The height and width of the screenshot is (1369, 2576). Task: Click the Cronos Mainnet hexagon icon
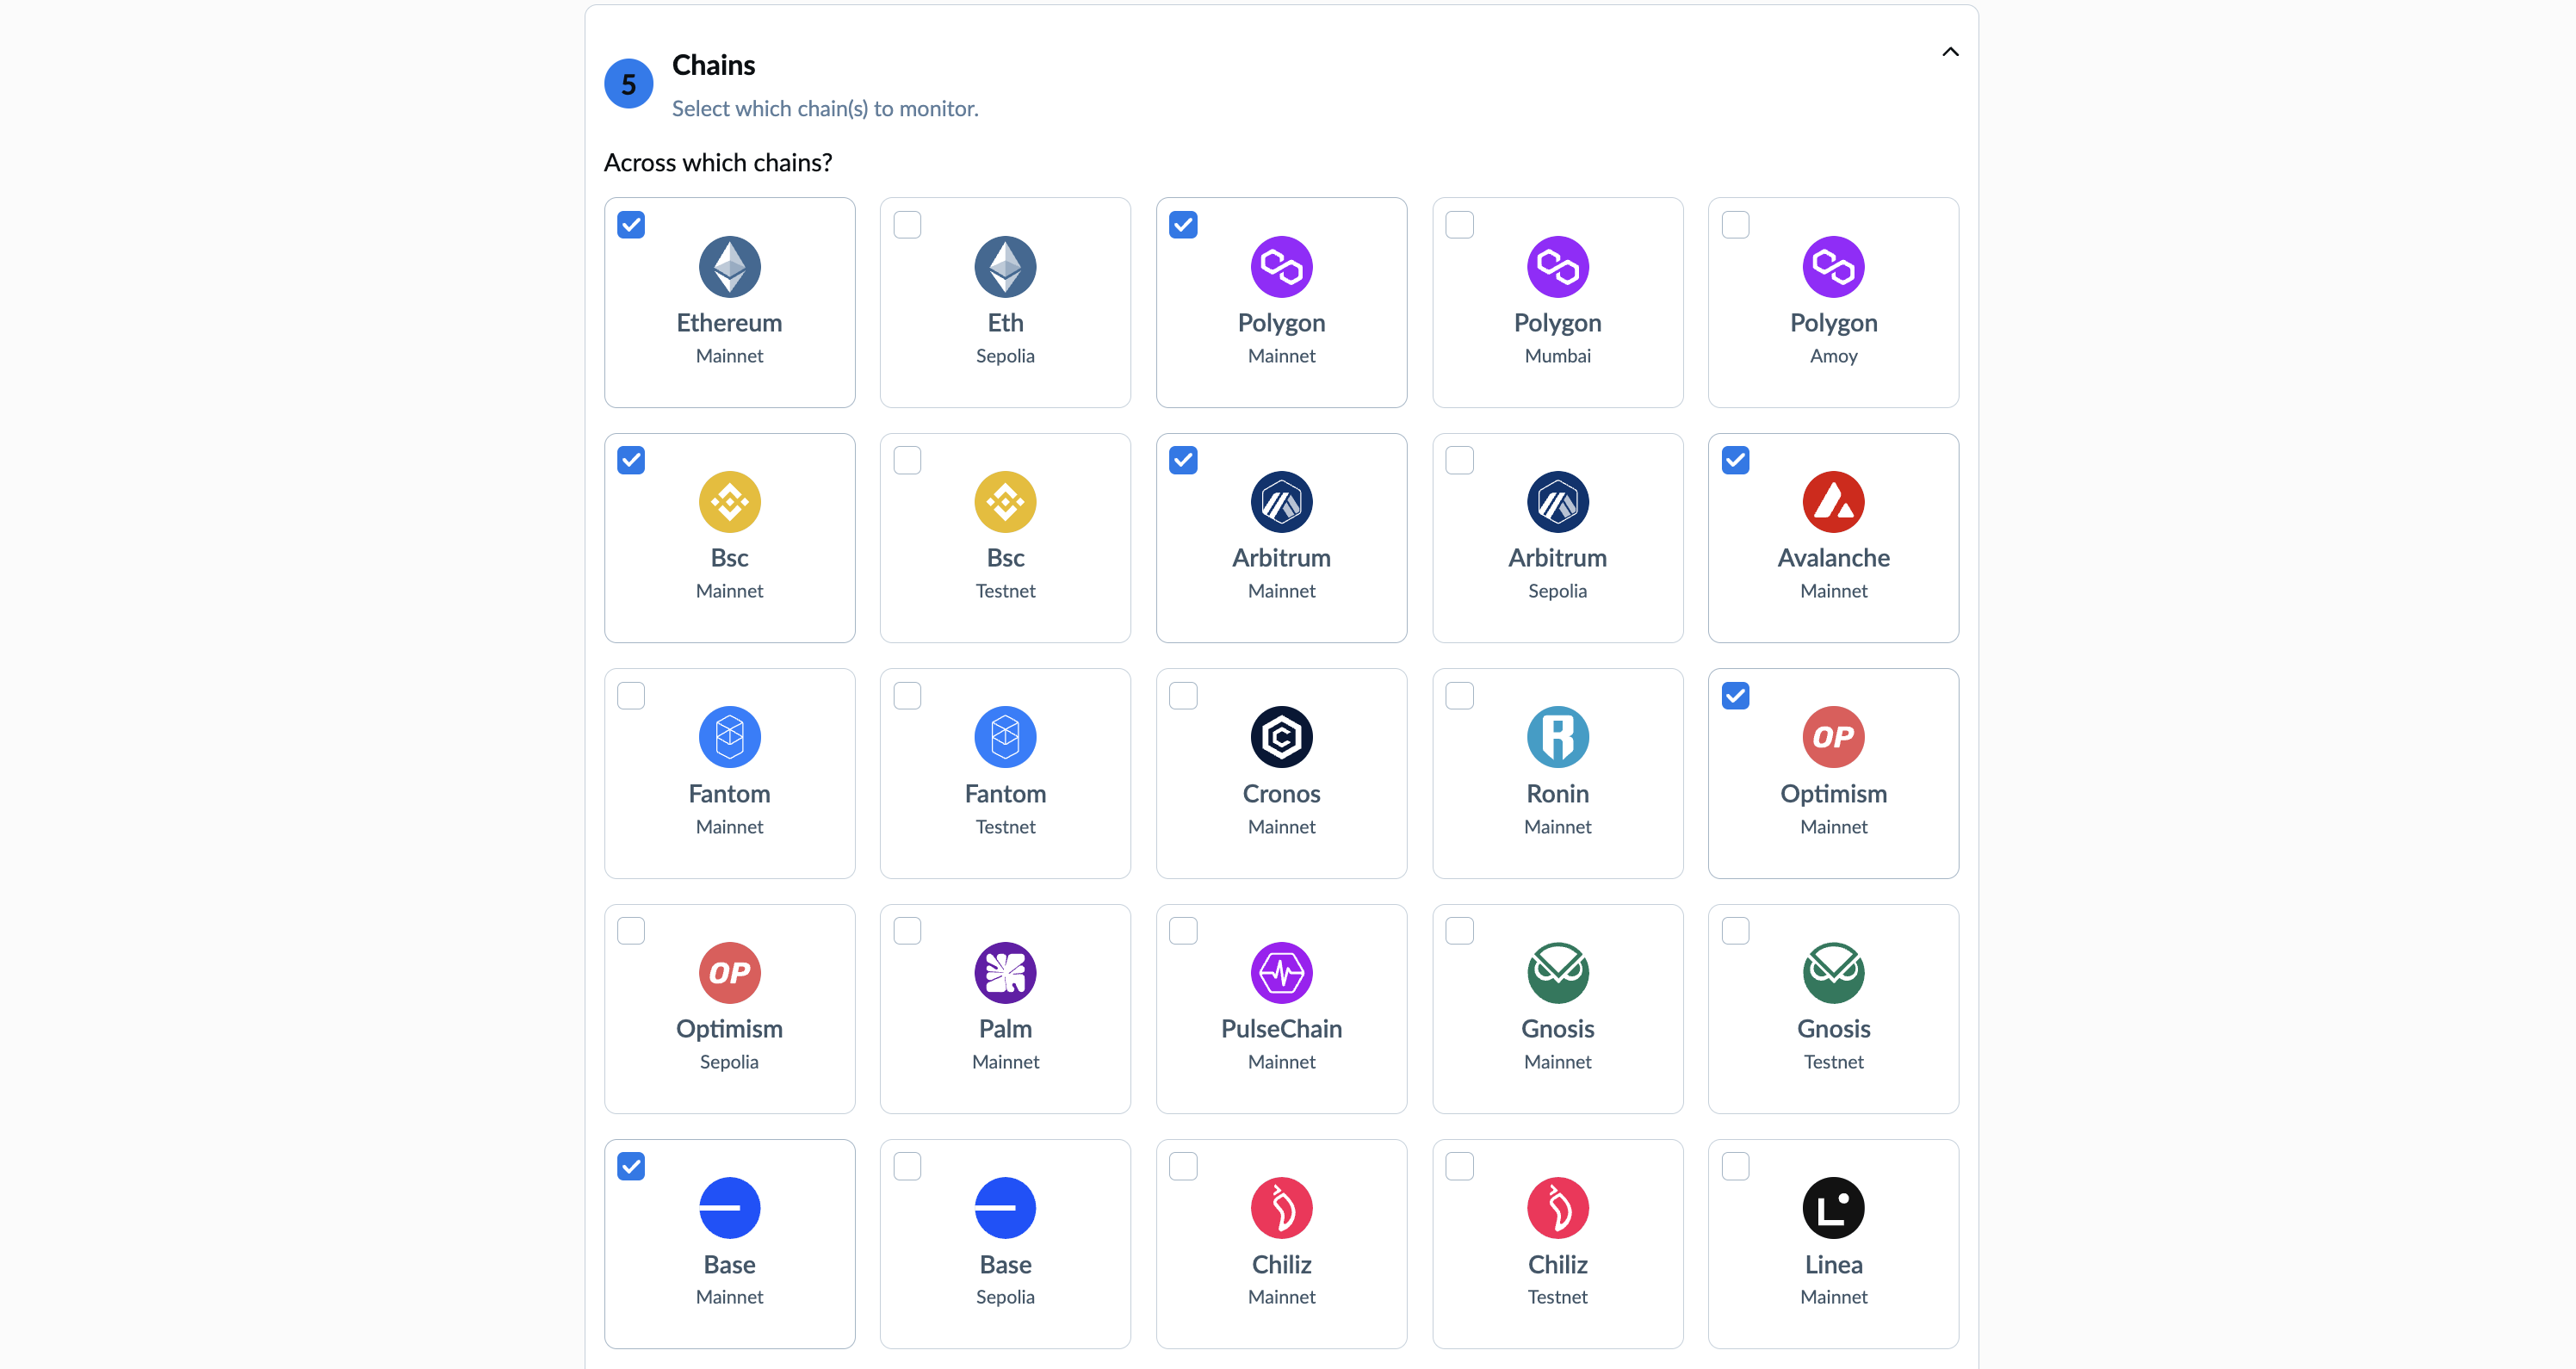pos(1281,737)
